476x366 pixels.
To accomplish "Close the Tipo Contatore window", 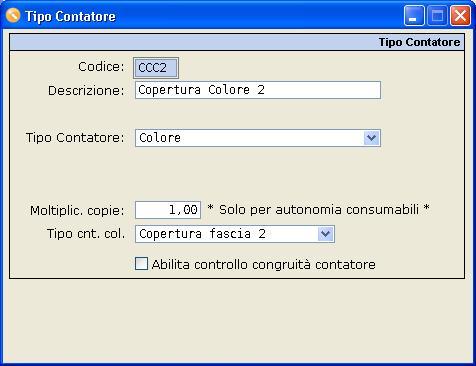I will pos(460,15).
